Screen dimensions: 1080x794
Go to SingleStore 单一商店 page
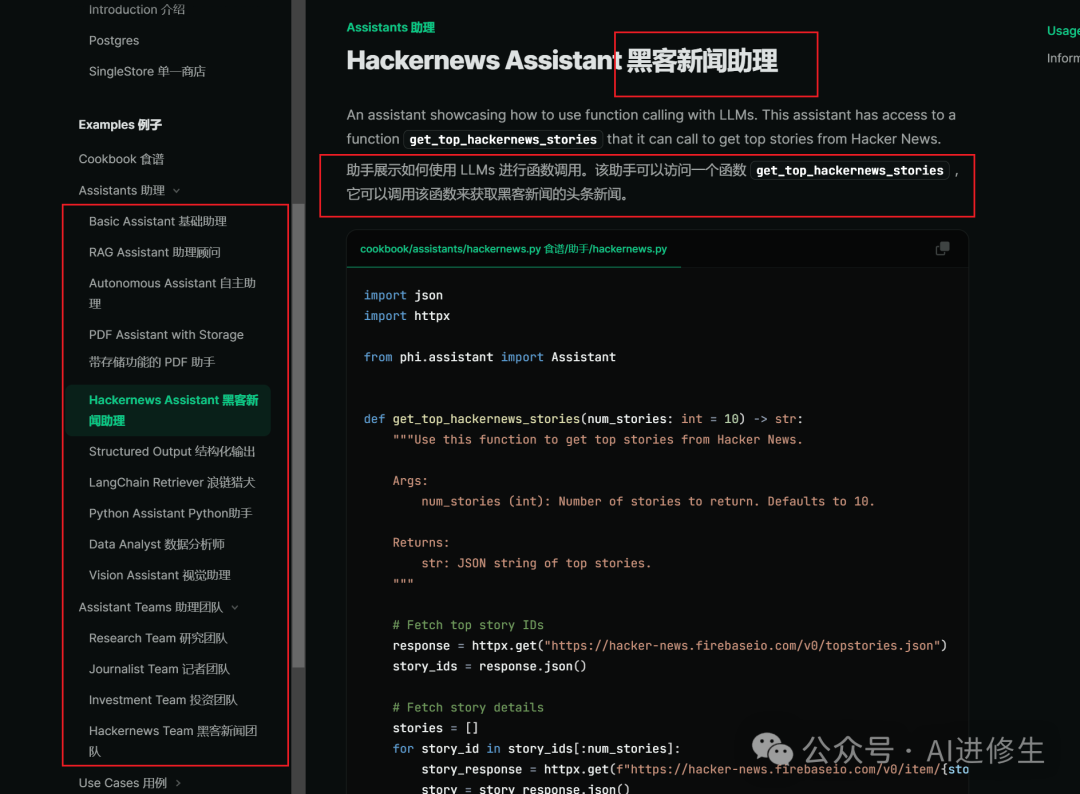147,72
